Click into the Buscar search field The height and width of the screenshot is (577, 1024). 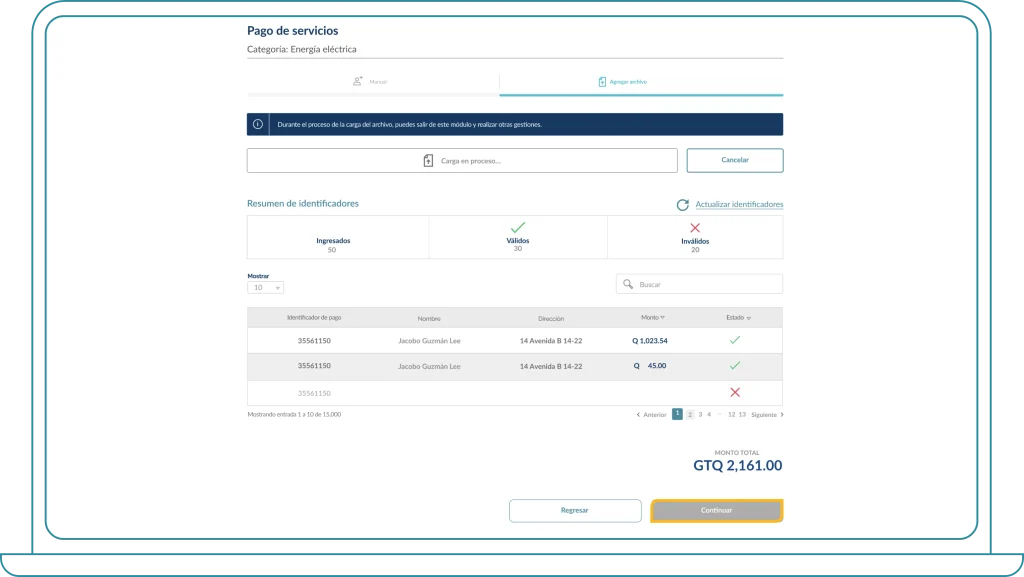(705, 285)
